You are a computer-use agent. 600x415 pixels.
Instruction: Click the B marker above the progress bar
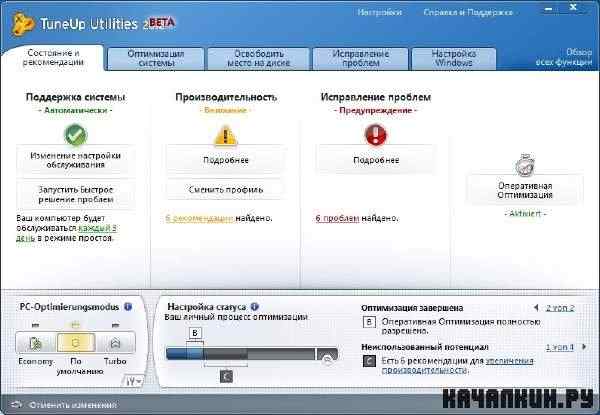click(195, 333)
